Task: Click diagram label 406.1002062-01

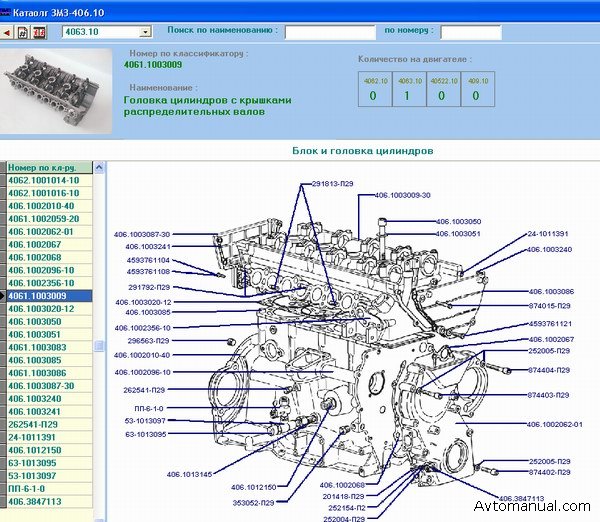Action: tap(555, 424)
